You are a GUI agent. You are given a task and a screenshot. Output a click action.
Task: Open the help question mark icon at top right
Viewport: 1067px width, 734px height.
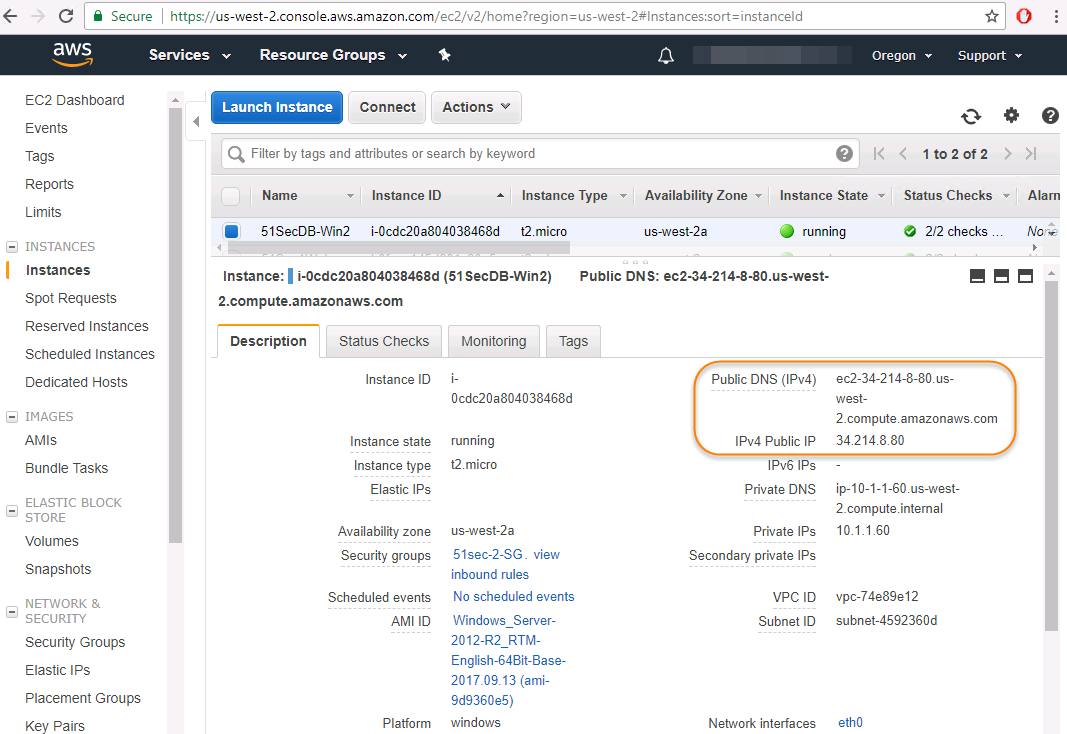[1050, 116]
